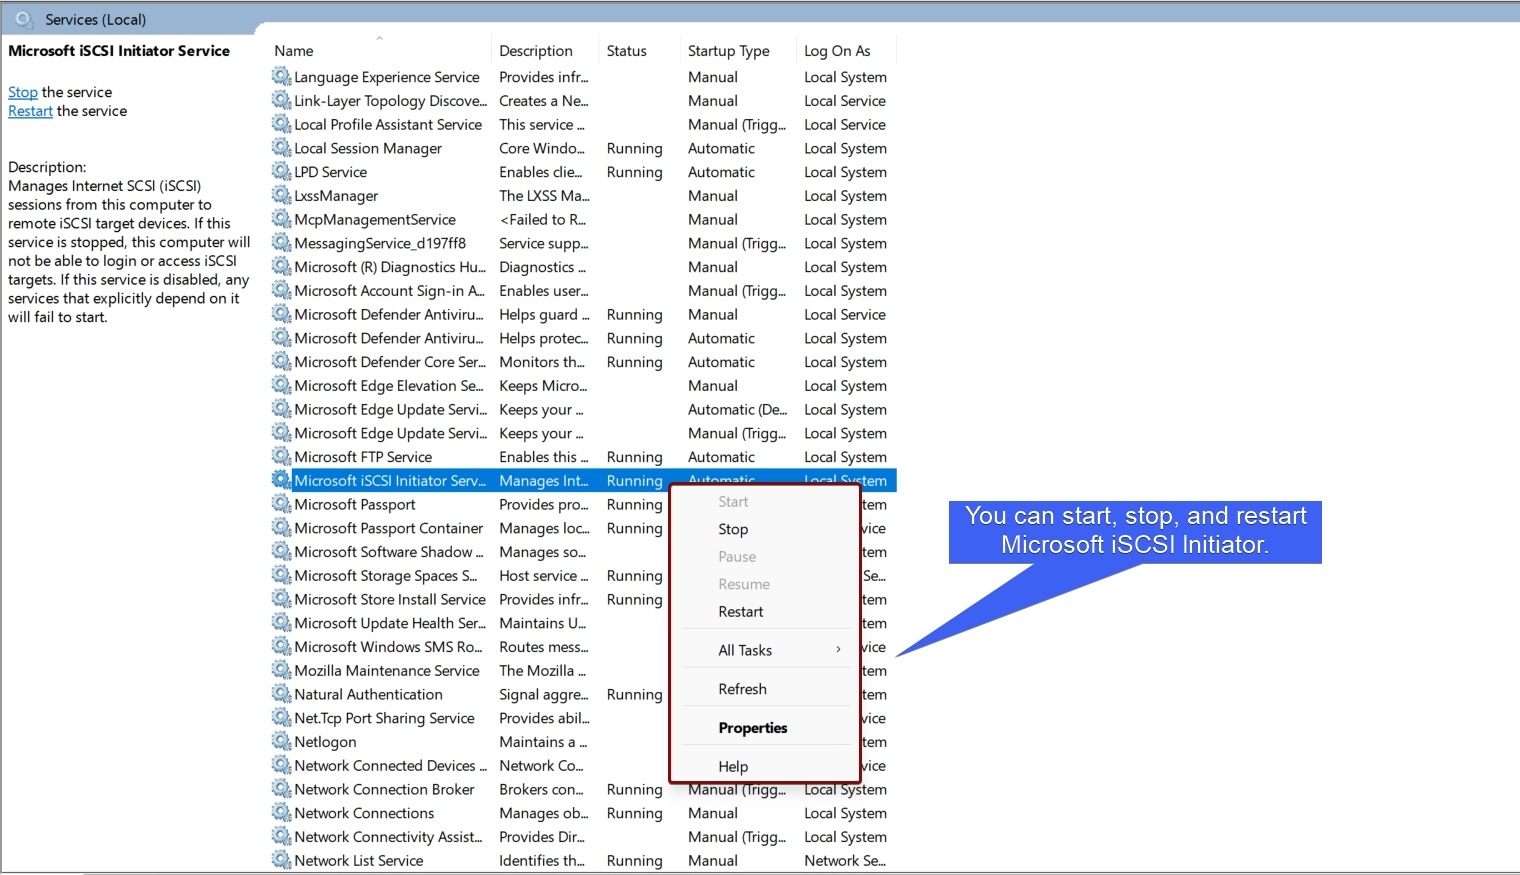Screen dimensions: 1520x875
Task: Click the Microsoft Update Health Service gear icon
Action: coord(281,623)
